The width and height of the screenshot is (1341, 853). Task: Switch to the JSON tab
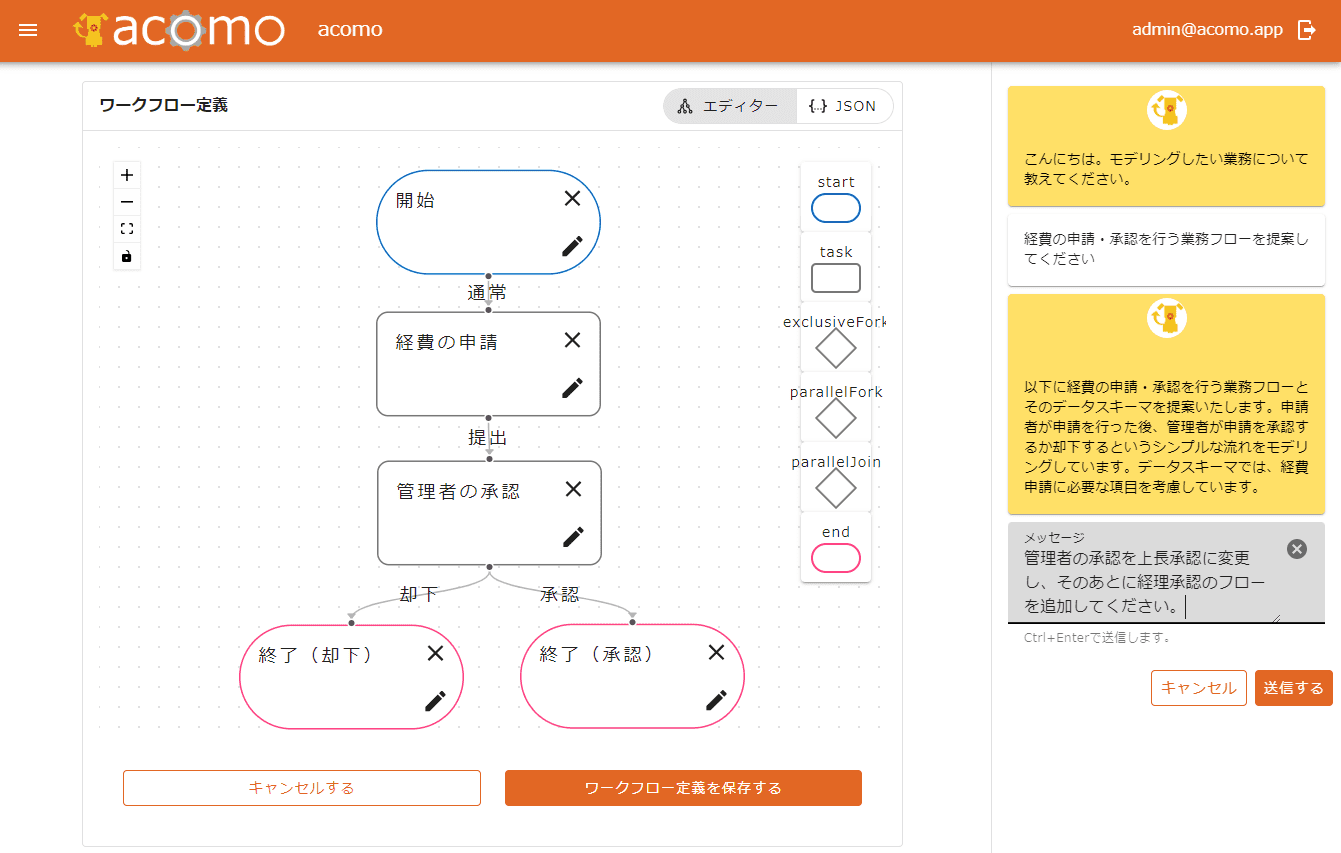click(x=843, y=106)
